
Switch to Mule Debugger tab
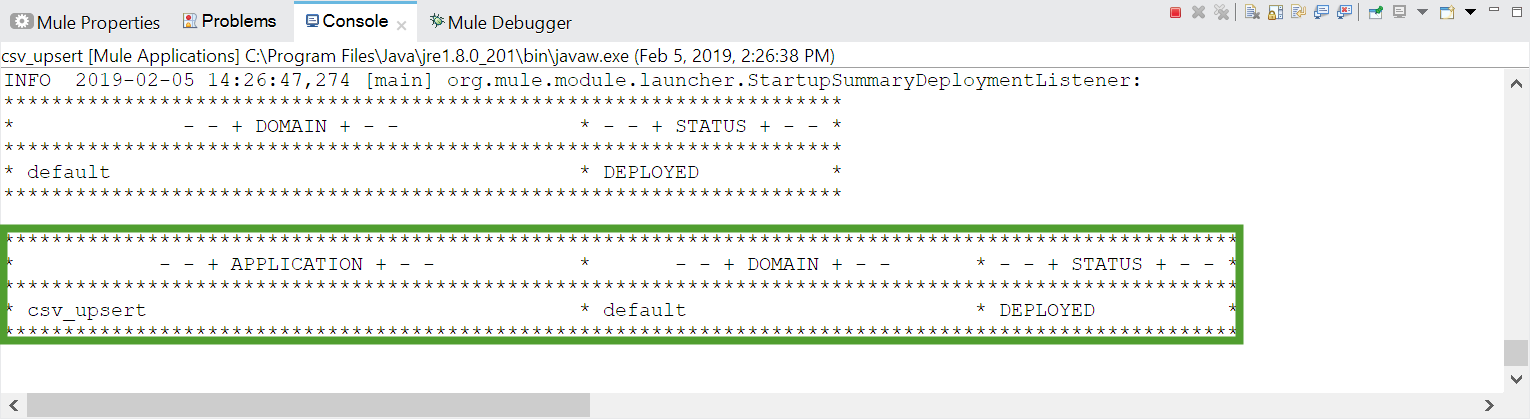(500, 22)
